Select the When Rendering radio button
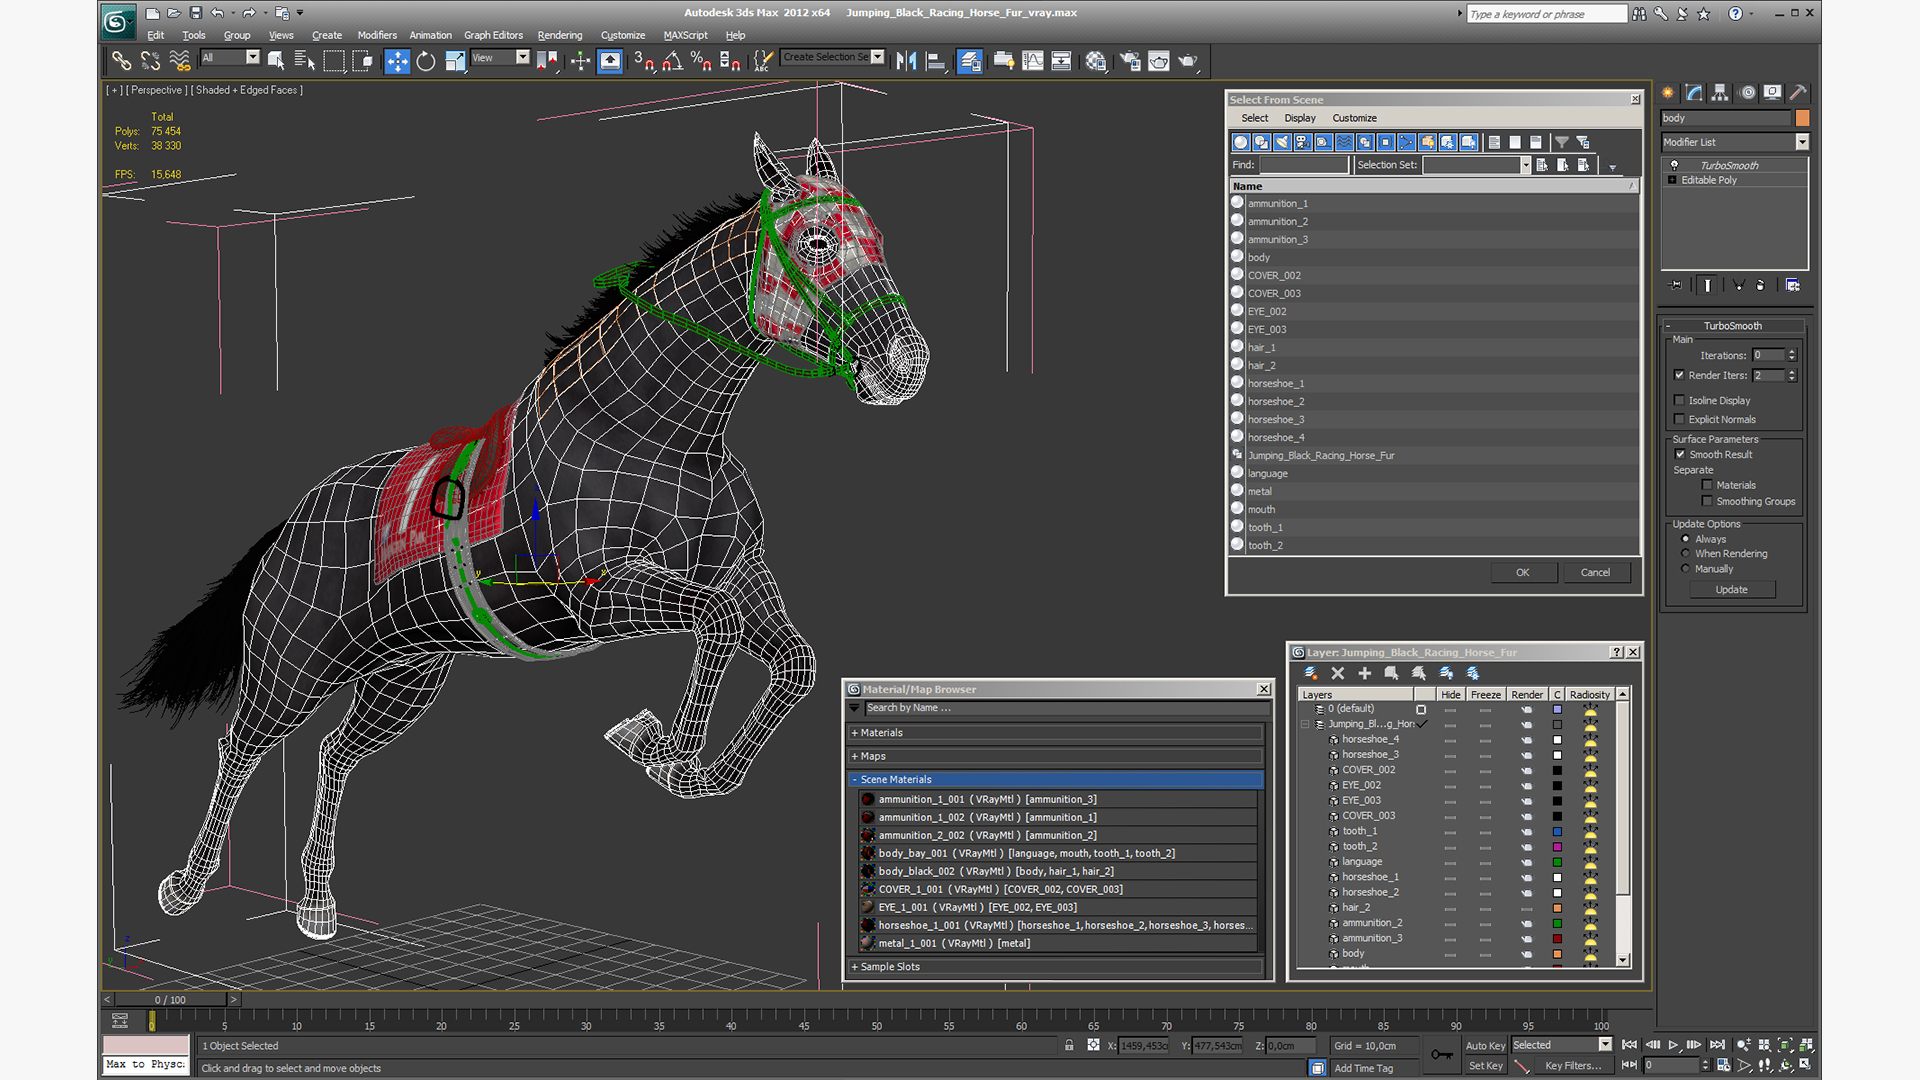 tap(1686, 554)
